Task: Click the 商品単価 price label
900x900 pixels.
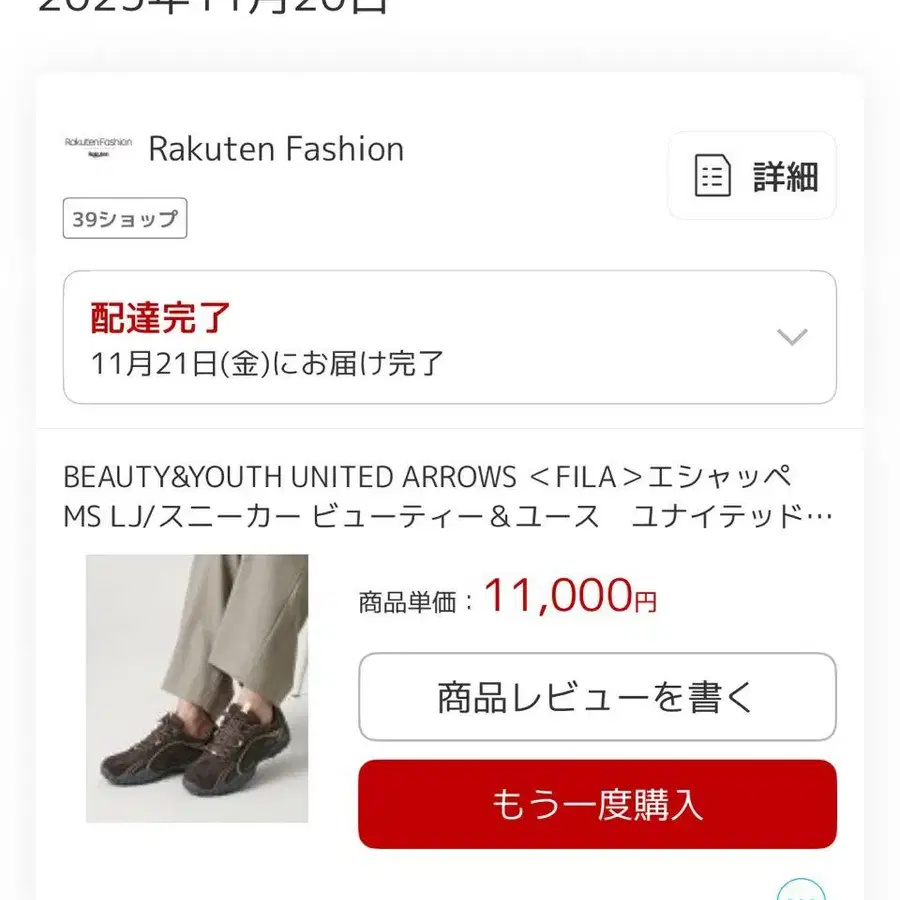Action: click(408, 603)
